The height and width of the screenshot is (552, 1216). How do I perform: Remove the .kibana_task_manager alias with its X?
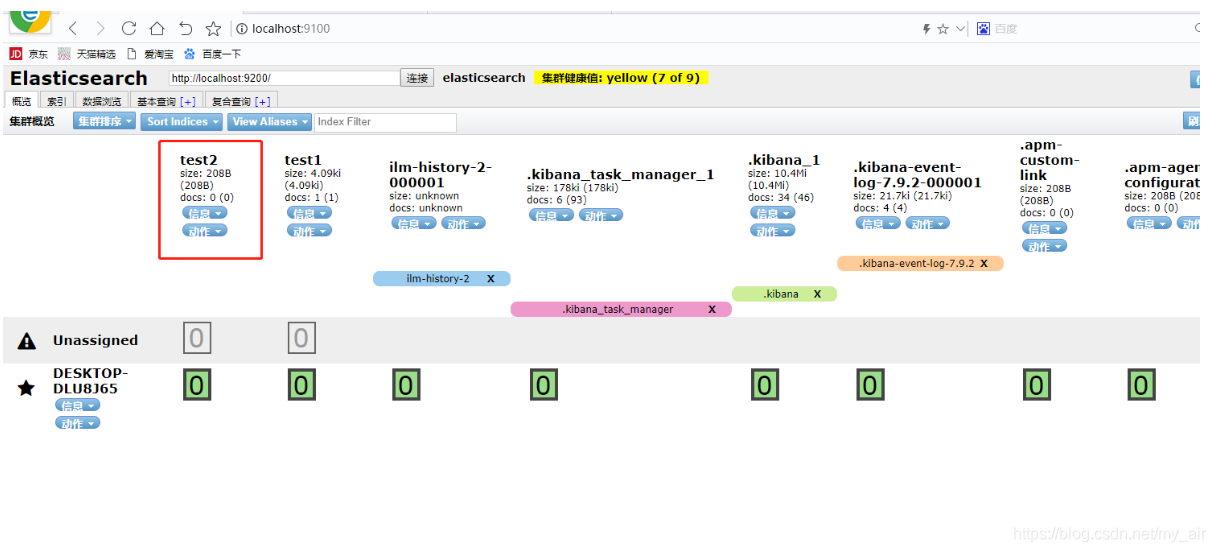tap(712, 309)
